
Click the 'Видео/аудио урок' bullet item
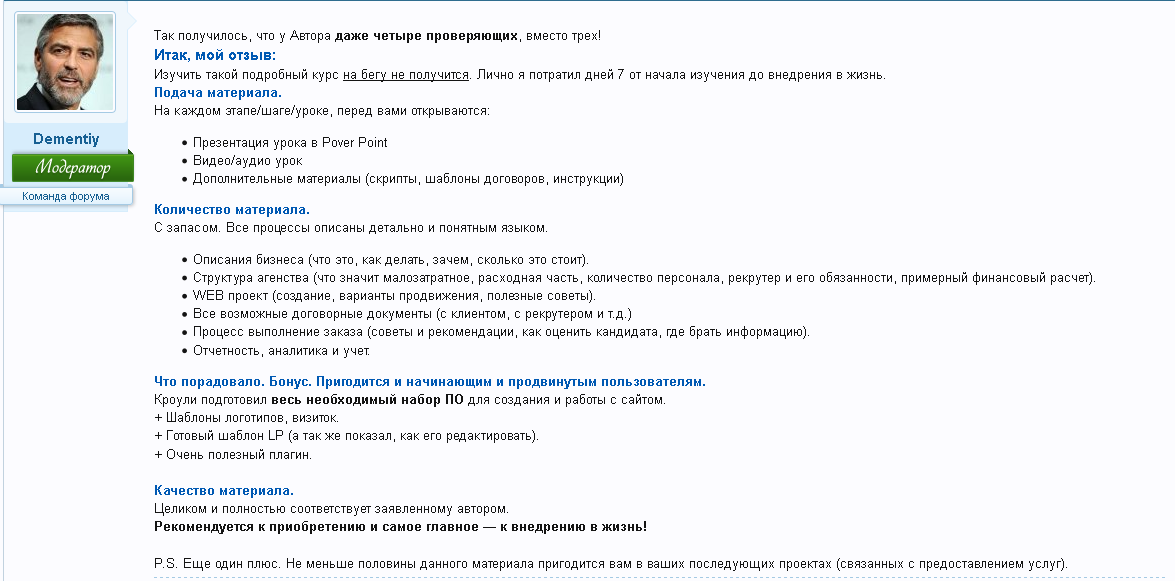click(x=247, y=161)
